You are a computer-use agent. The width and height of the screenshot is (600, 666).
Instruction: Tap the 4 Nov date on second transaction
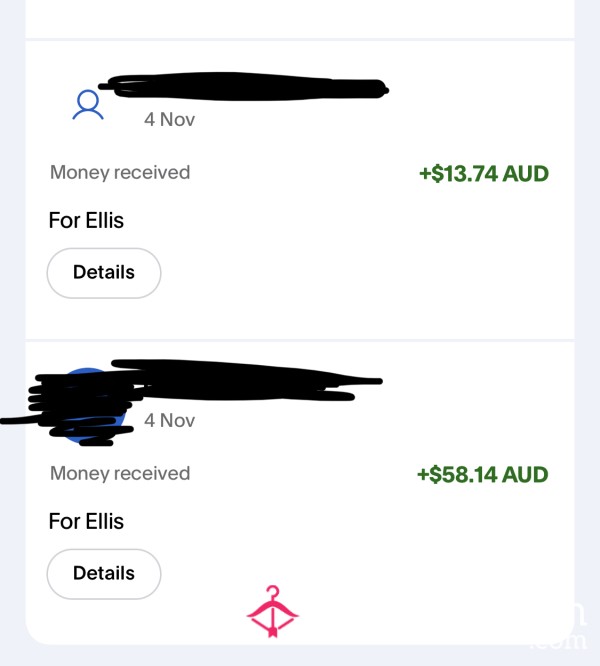tap(169, 420)
